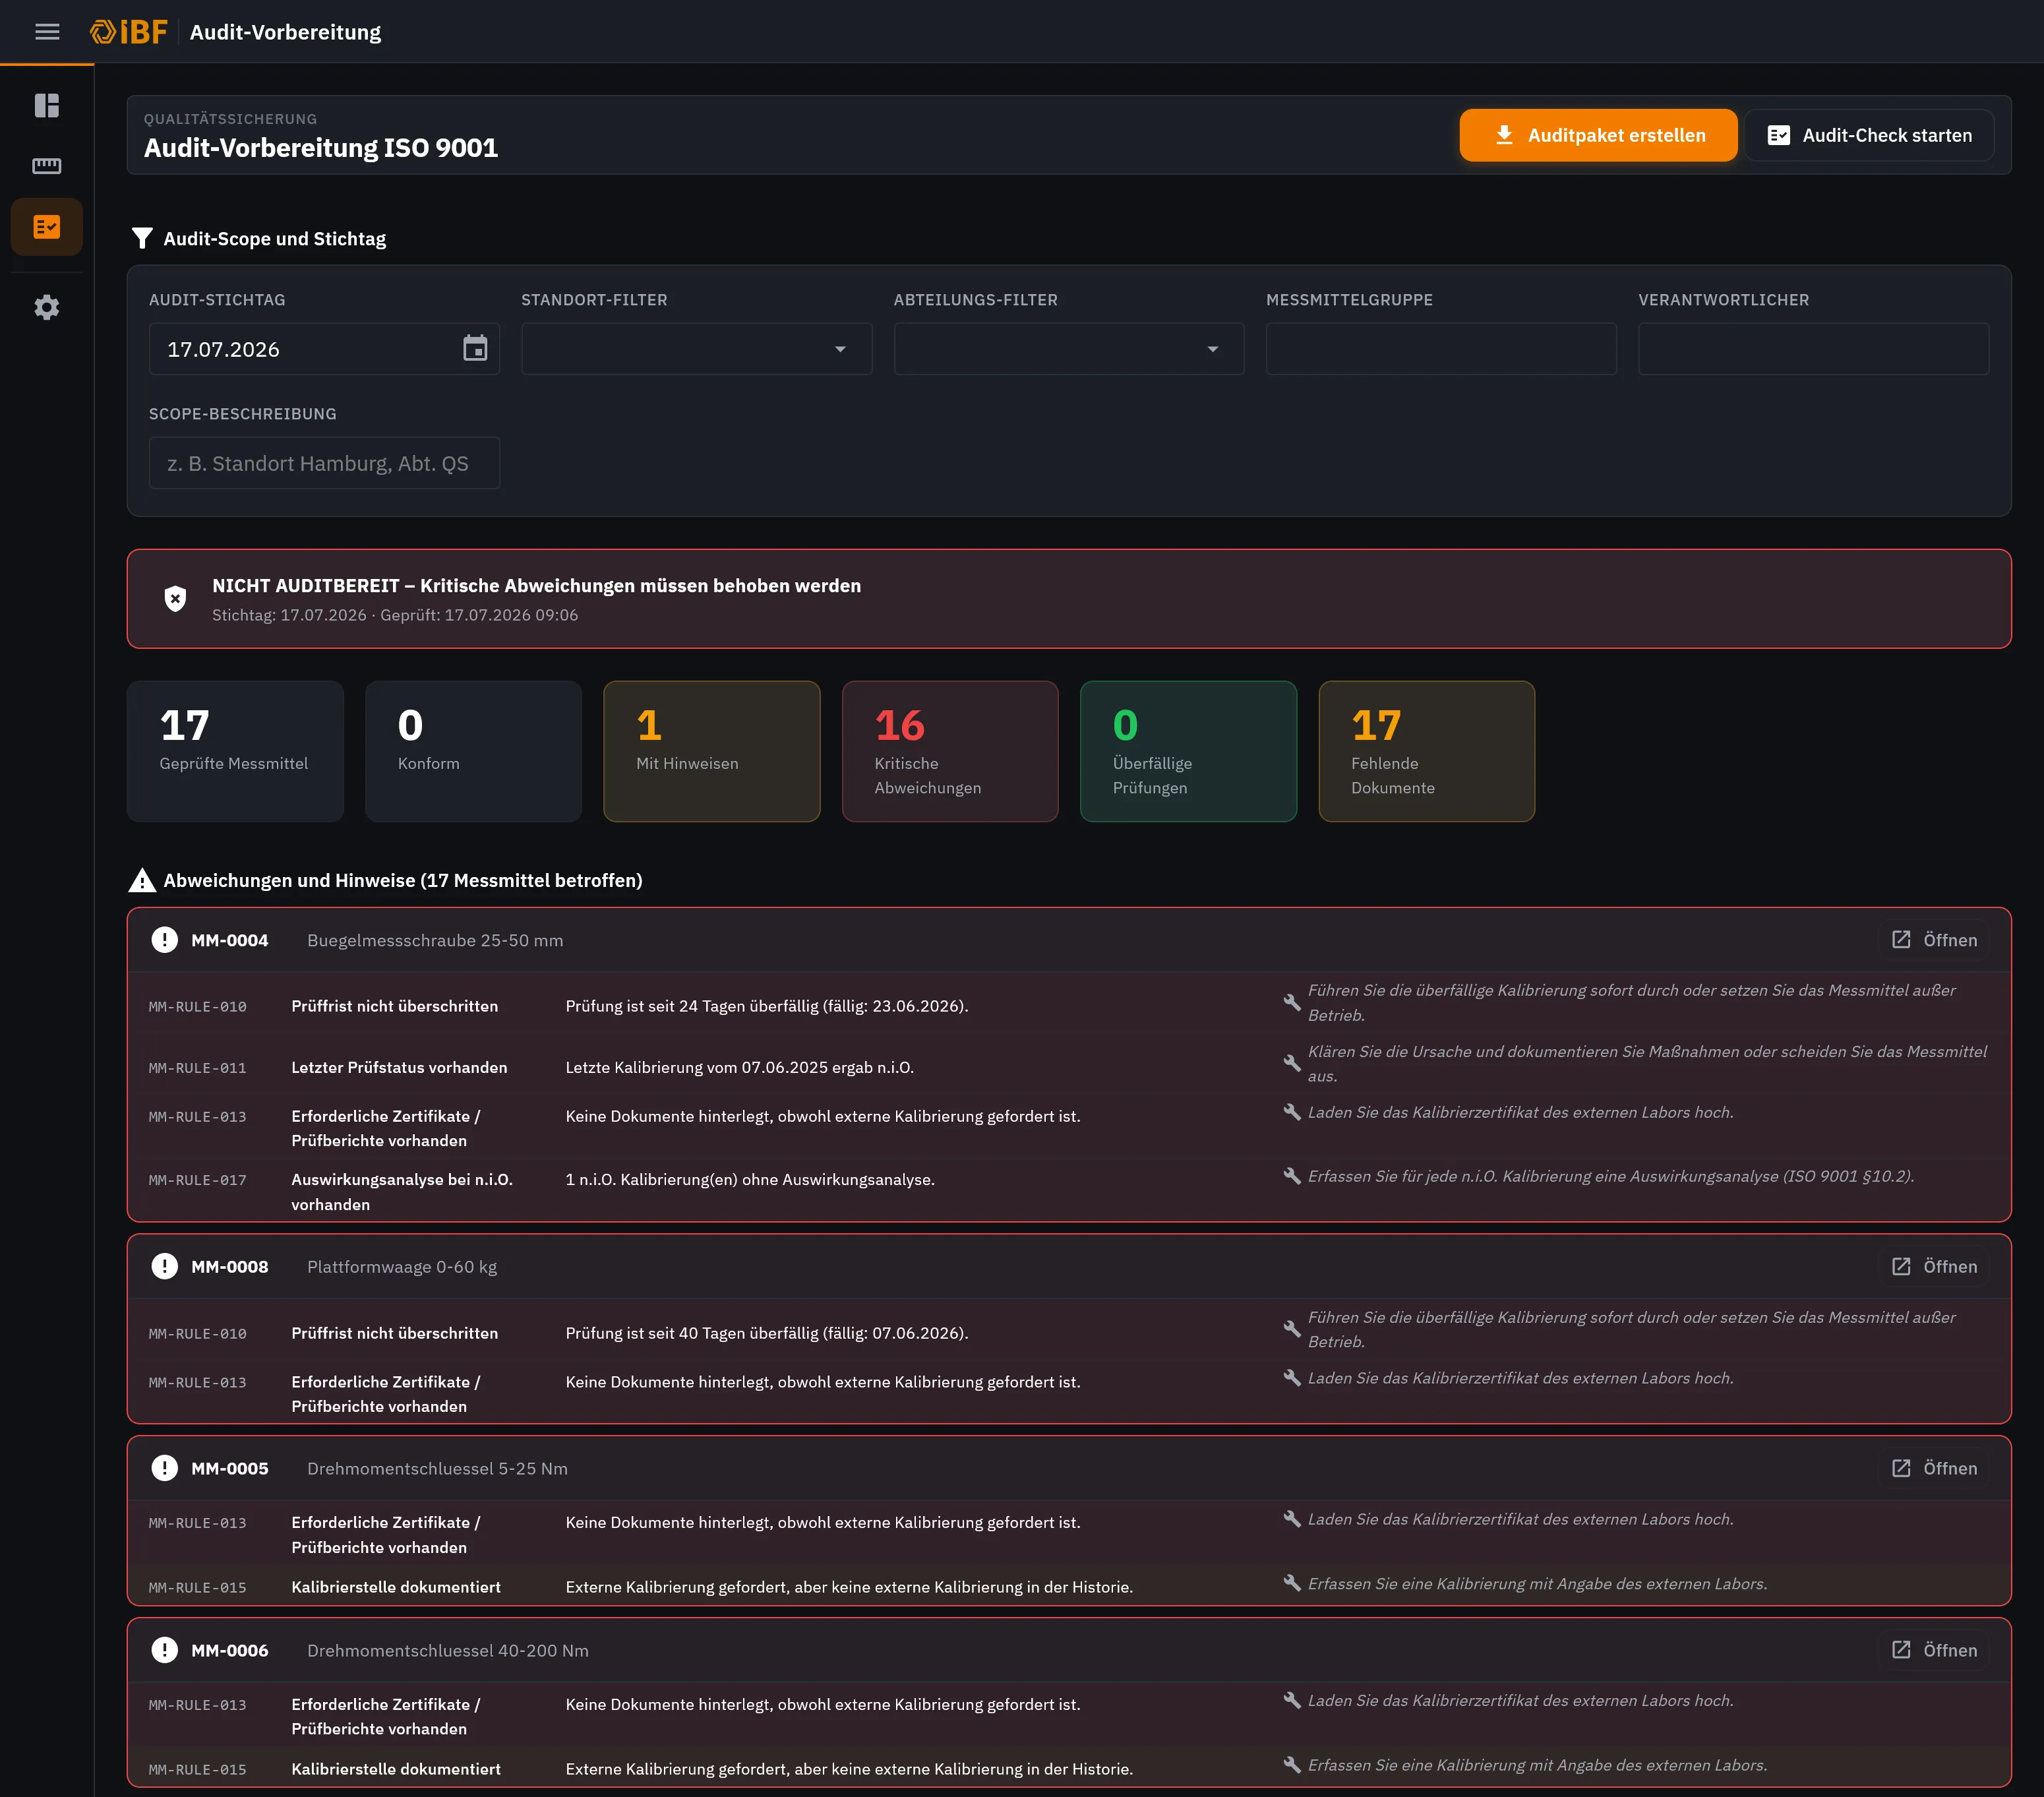
Task: Open the settings gear sidebar icon
Action: [47, 307]
